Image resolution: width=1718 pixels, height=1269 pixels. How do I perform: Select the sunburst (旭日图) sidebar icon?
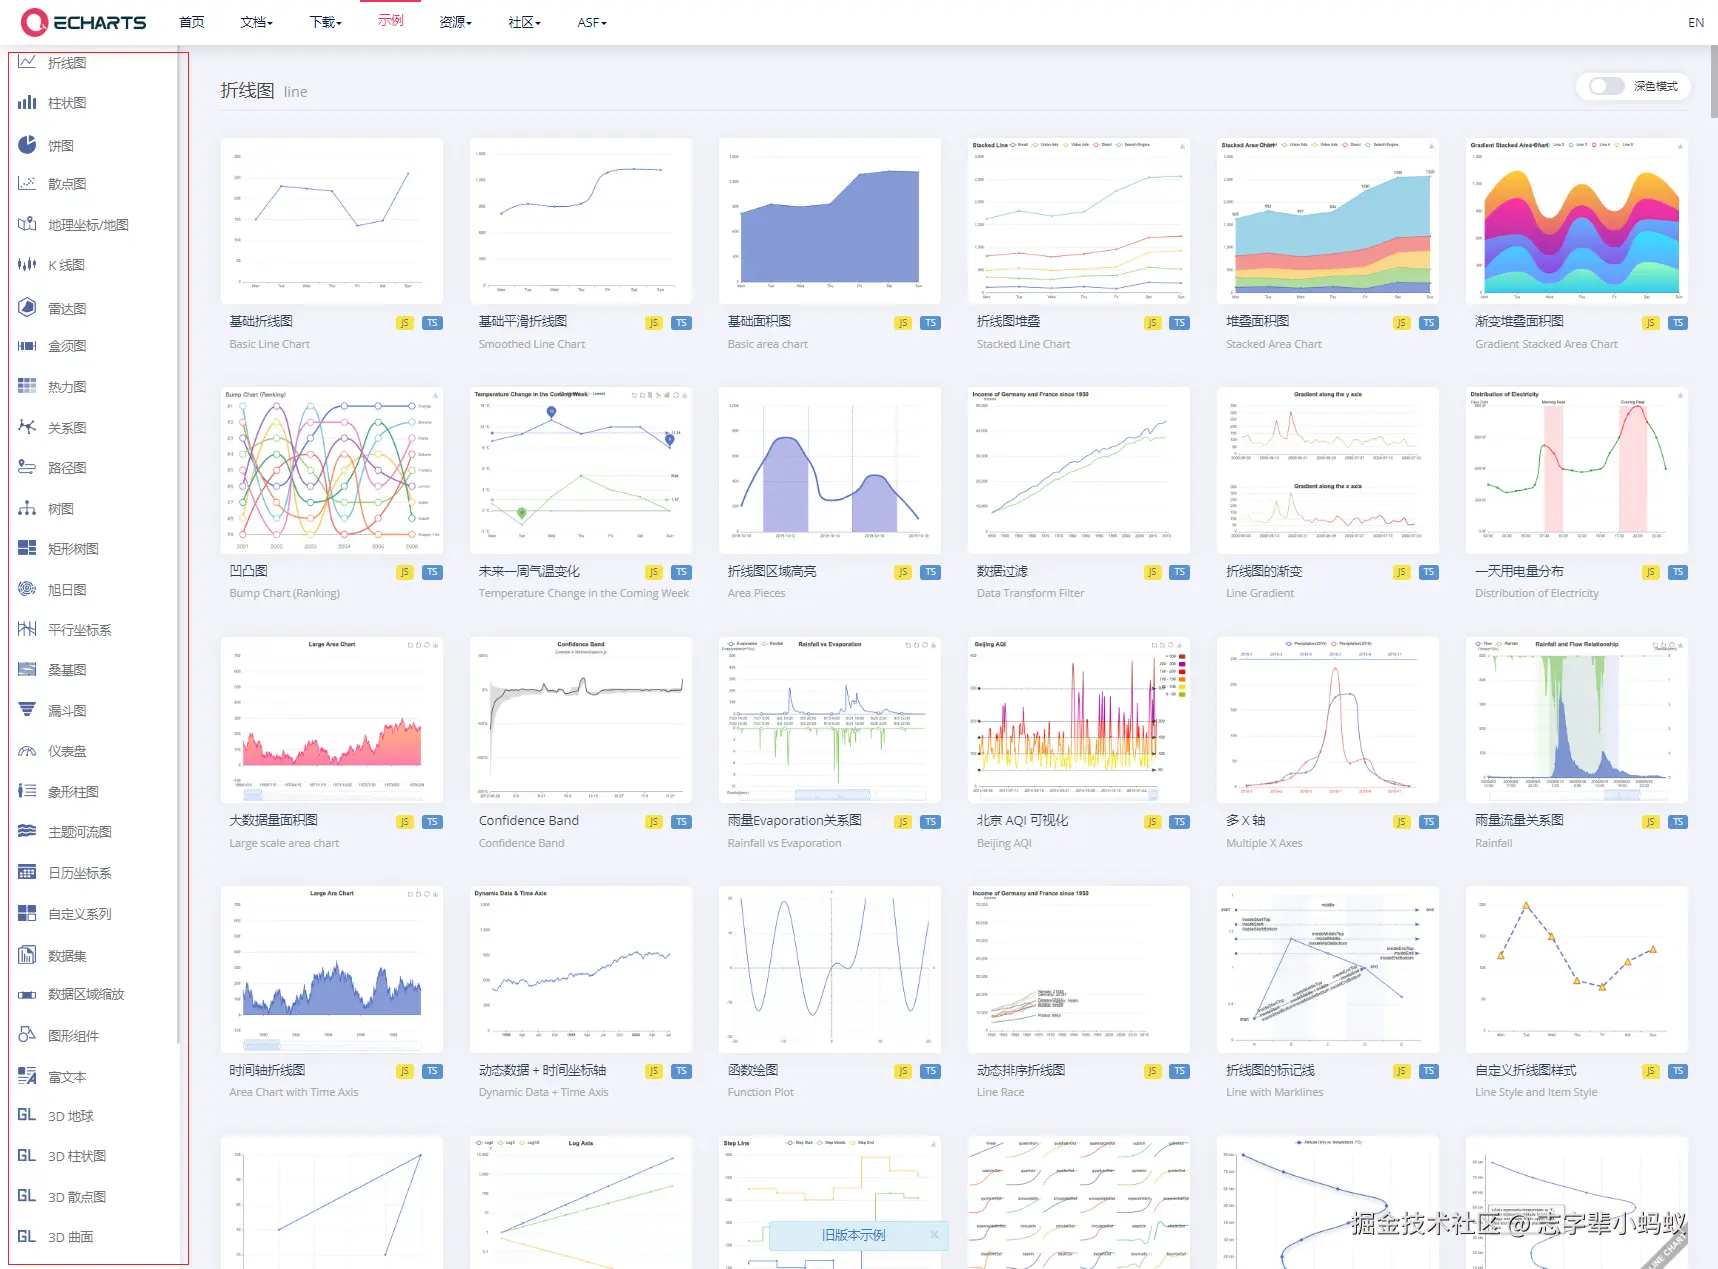(27, 589)
